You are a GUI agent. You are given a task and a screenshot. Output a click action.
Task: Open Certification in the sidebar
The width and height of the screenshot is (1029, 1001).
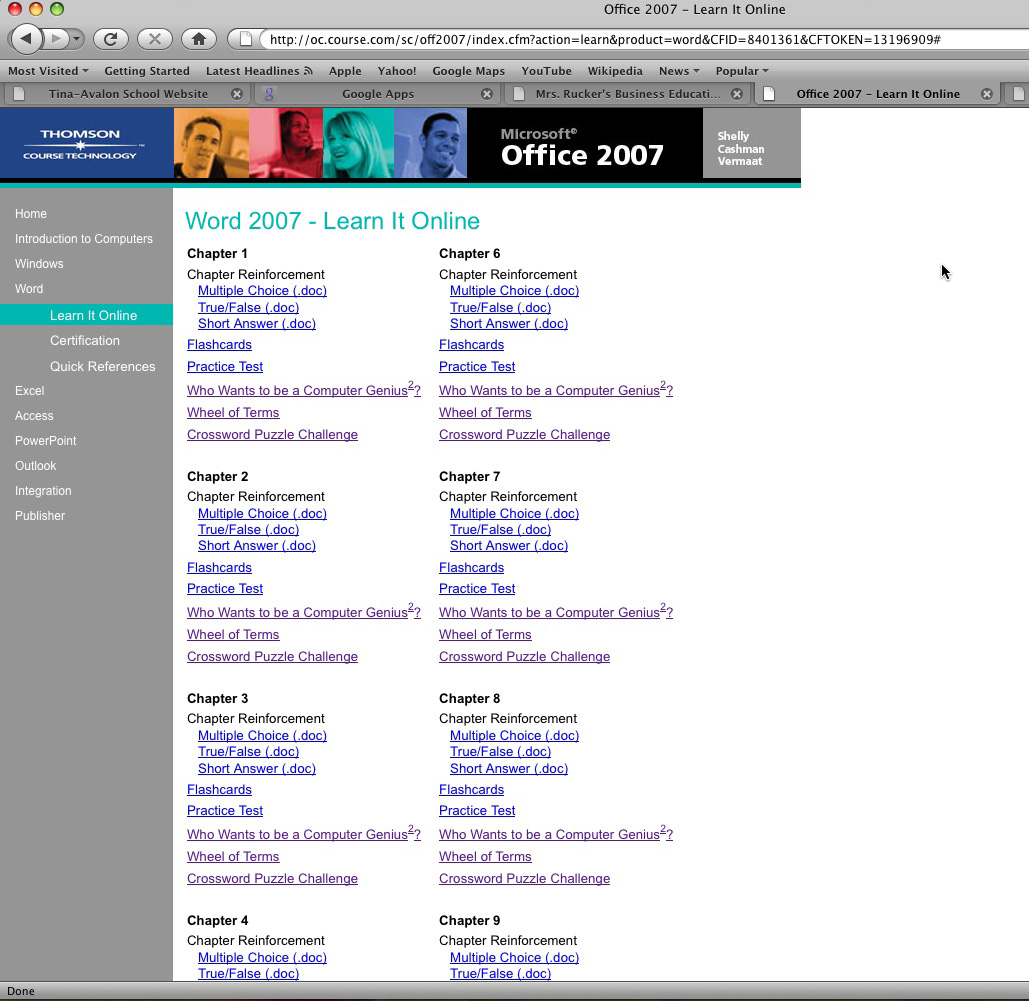click(85, 341)
